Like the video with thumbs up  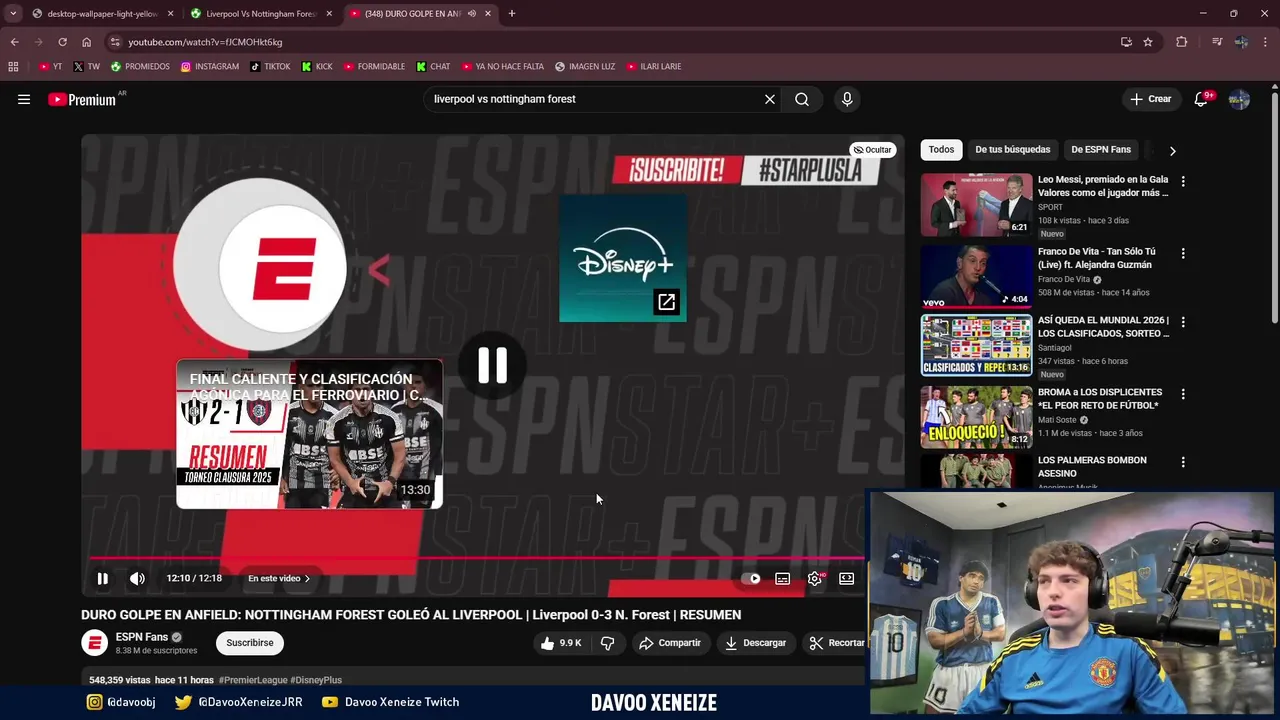(561, 643)
